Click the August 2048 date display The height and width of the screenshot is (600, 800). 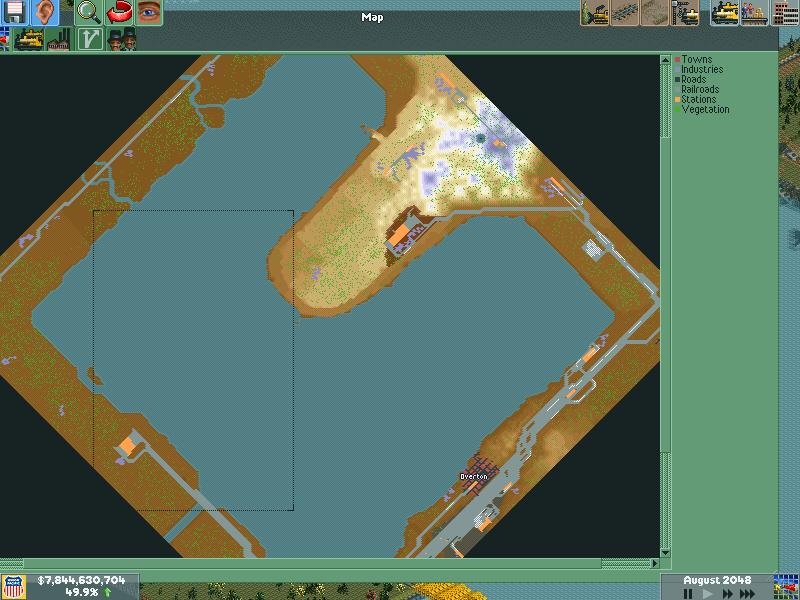[x=717, y=580]
